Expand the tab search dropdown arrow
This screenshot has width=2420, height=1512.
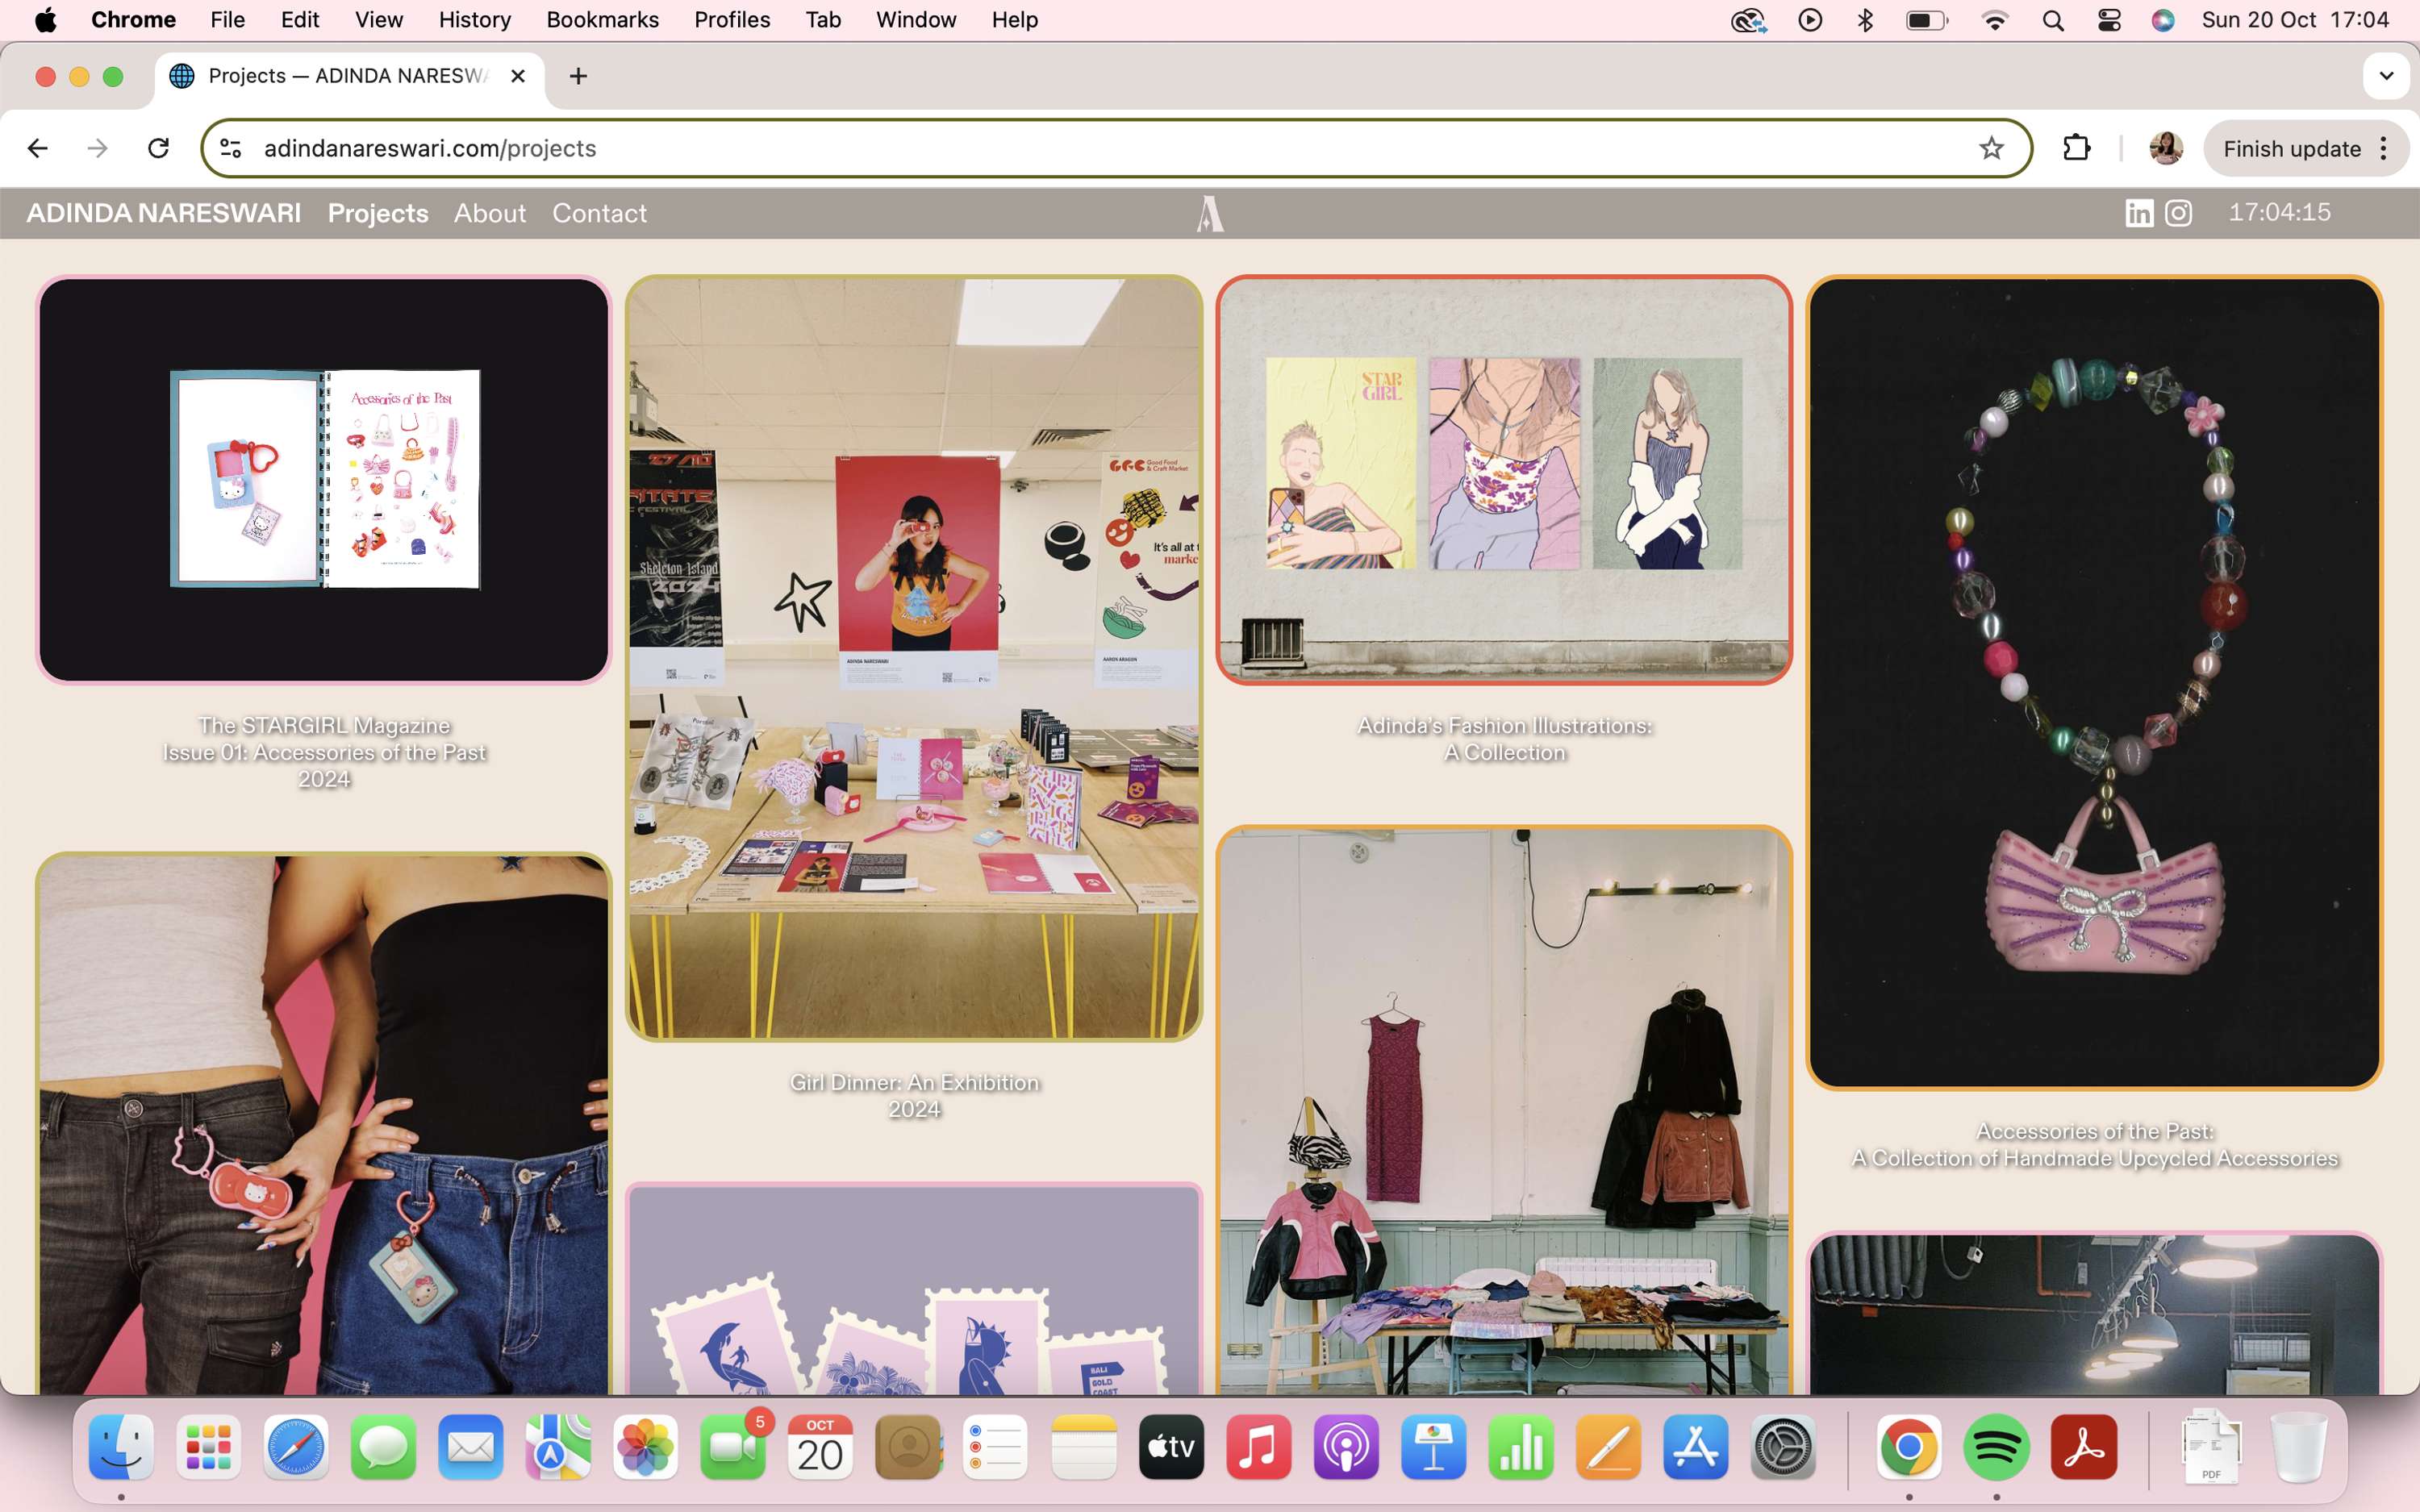pyautogui.click(x=2386, y=76)
